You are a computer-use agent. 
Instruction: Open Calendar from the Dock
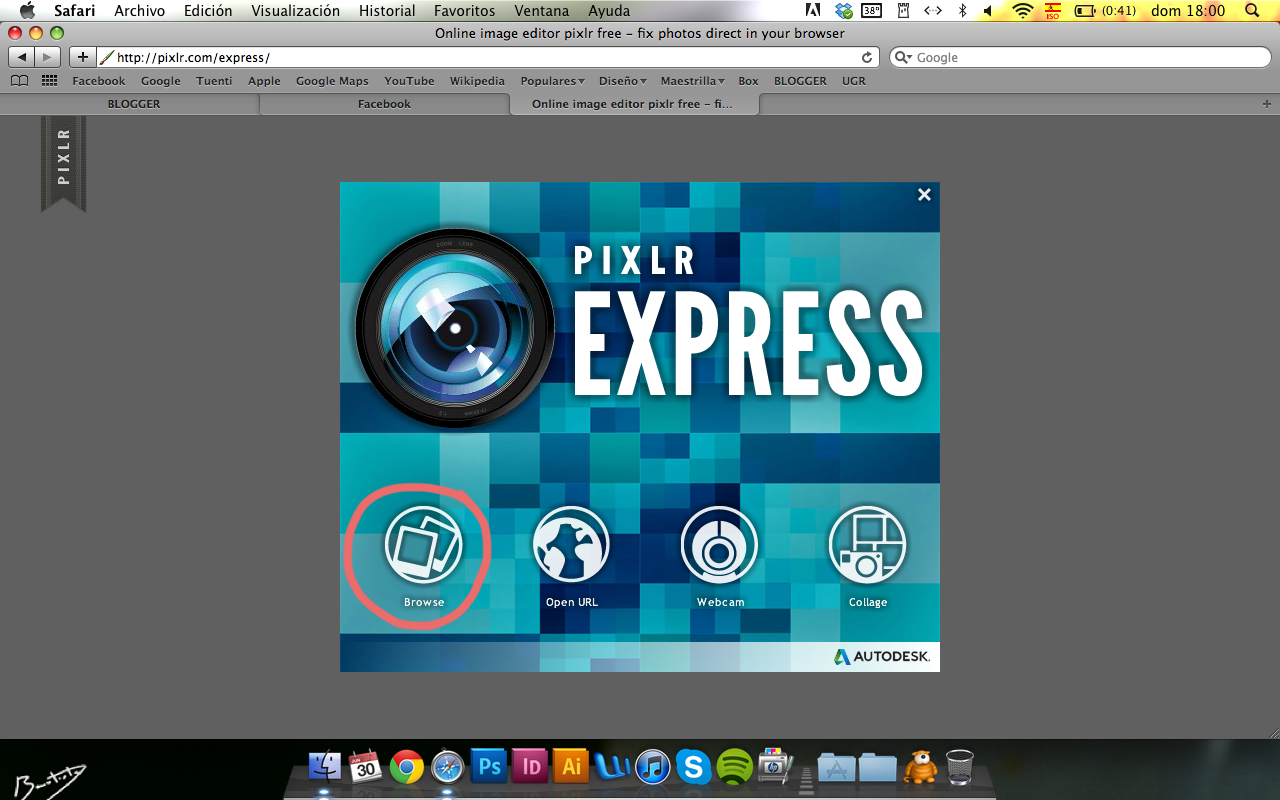(x=365, y=767)
